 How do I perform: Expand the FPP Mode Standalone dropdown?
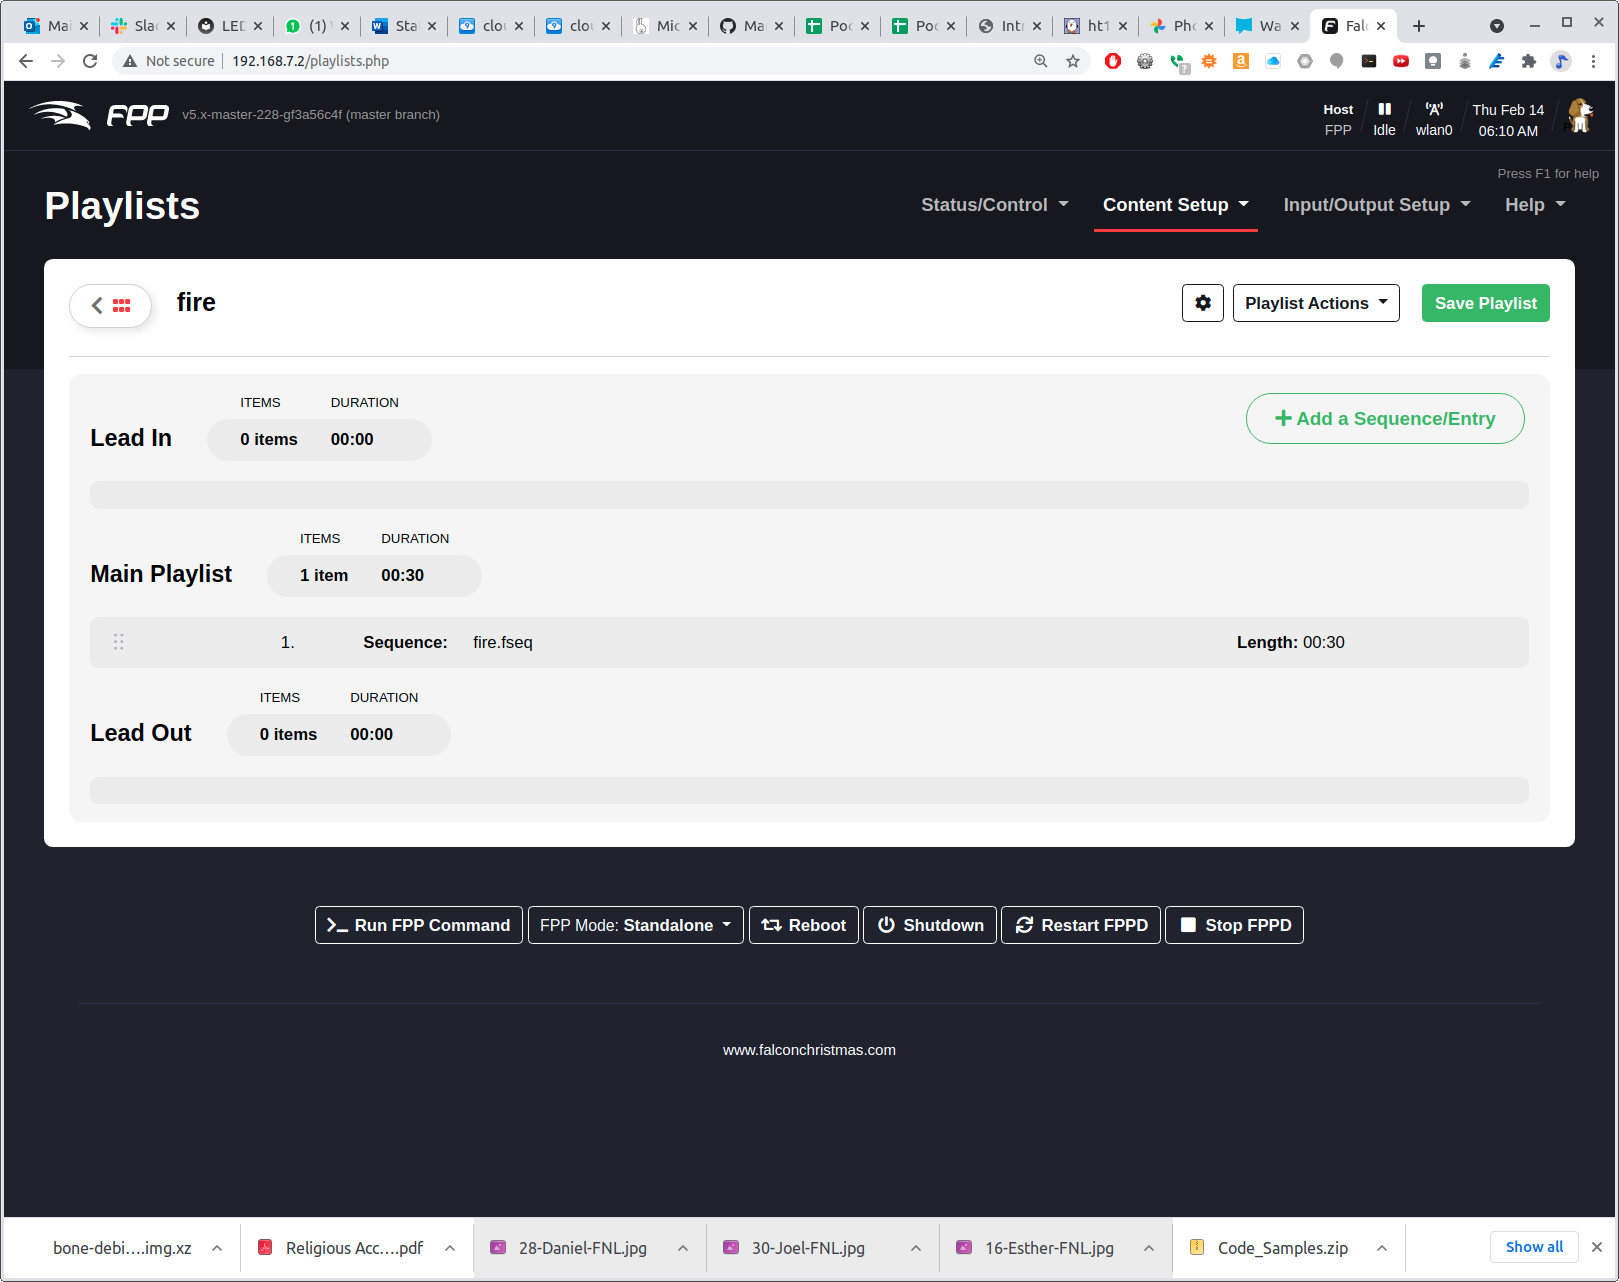635,925
